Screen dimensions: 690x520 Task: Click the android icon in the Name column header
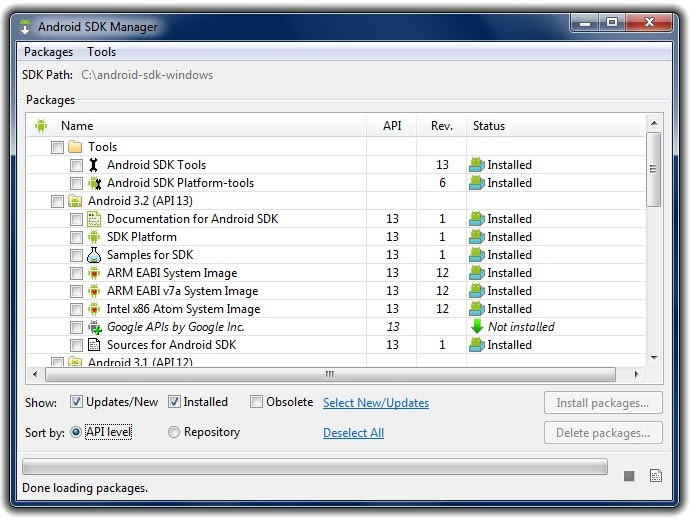(41, 126)
